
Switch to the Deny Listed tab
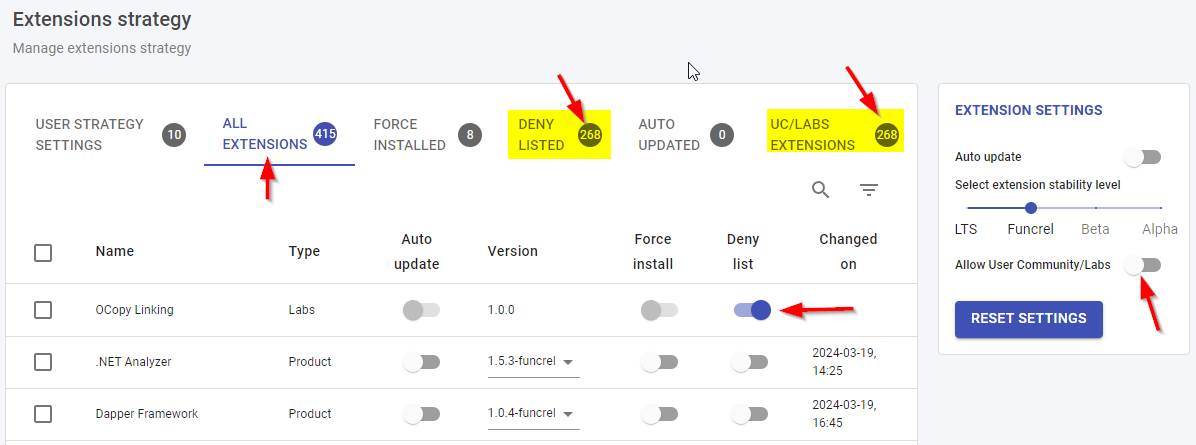click(x=558, y=135)
